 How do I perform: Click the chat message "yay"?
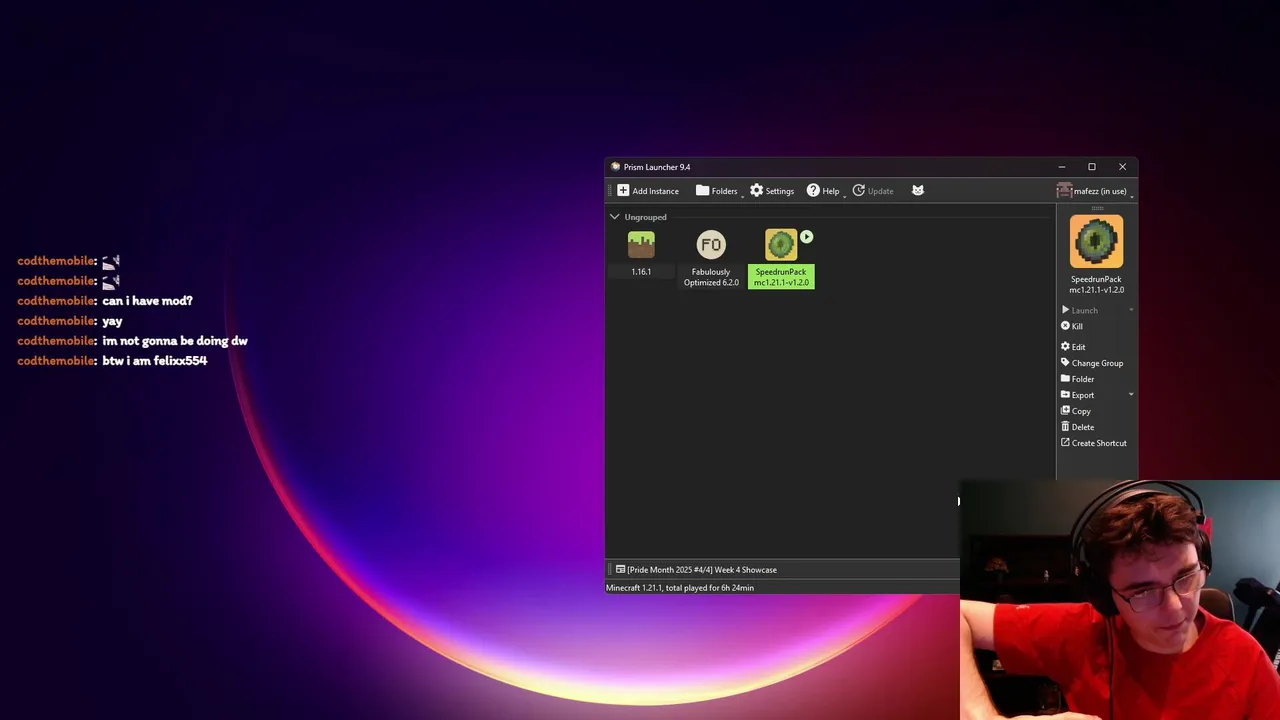112,321
